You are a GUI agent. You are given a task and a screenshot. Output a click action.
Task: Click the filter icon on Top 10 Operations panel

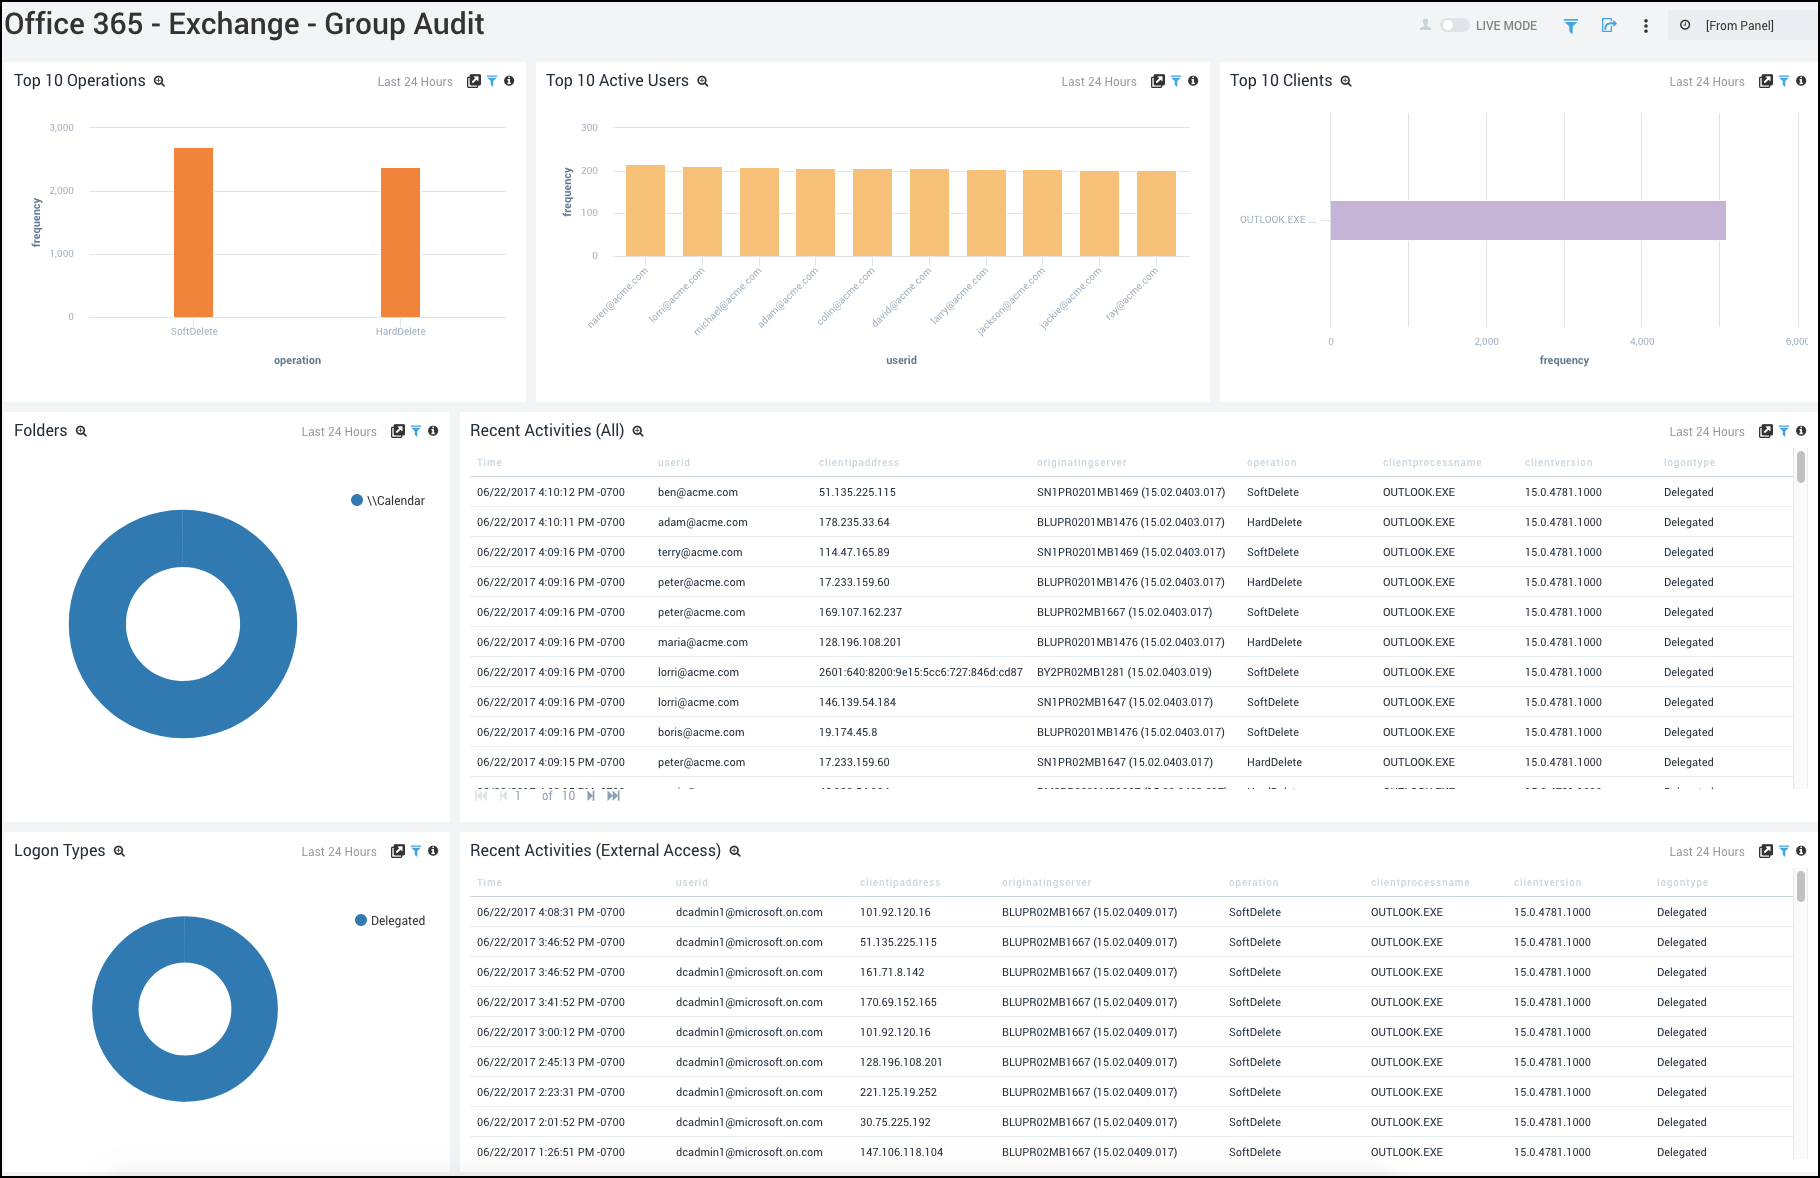pyautogui.click(x=491, y=81)
